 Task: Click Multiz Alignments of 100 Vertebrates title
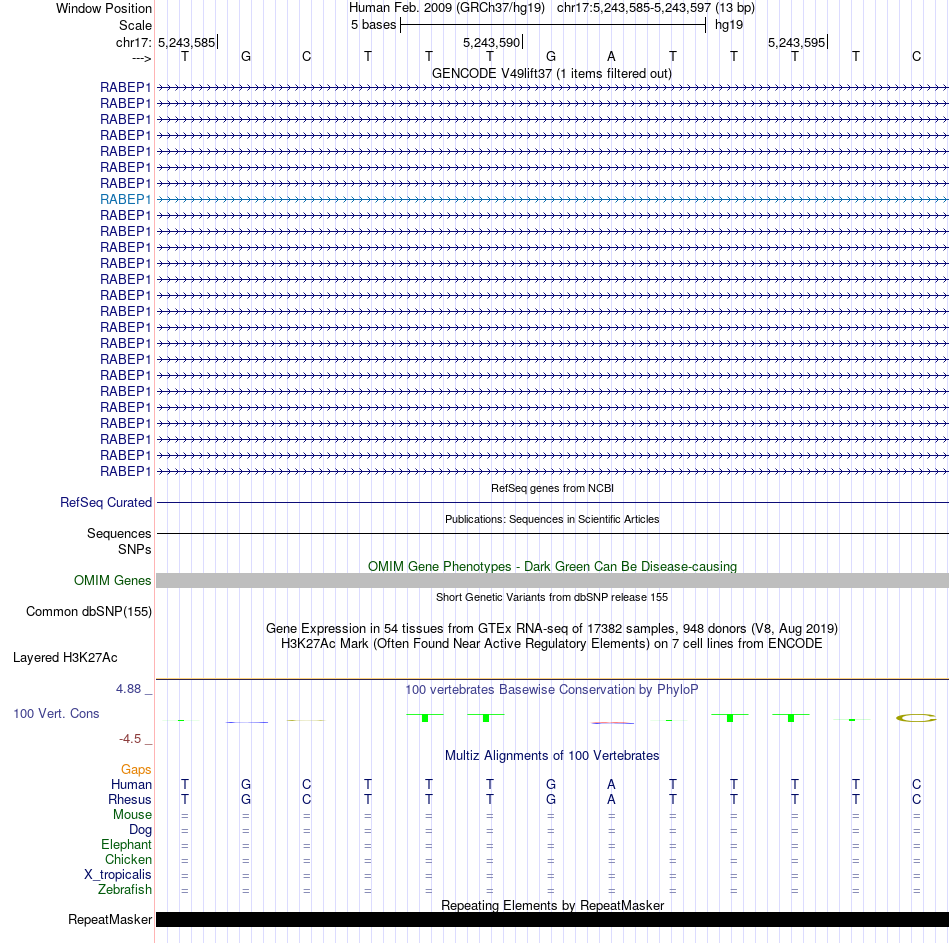point(552,756)
